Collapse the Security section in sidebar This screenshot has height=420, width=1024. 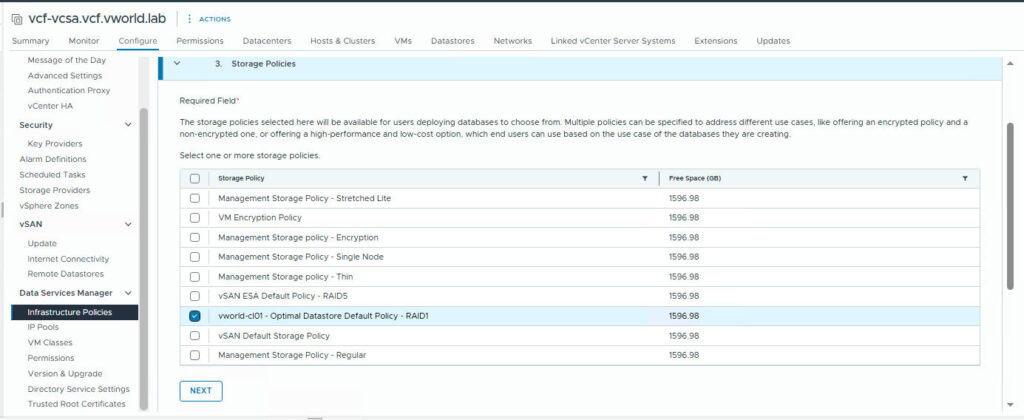coord(128,125)
